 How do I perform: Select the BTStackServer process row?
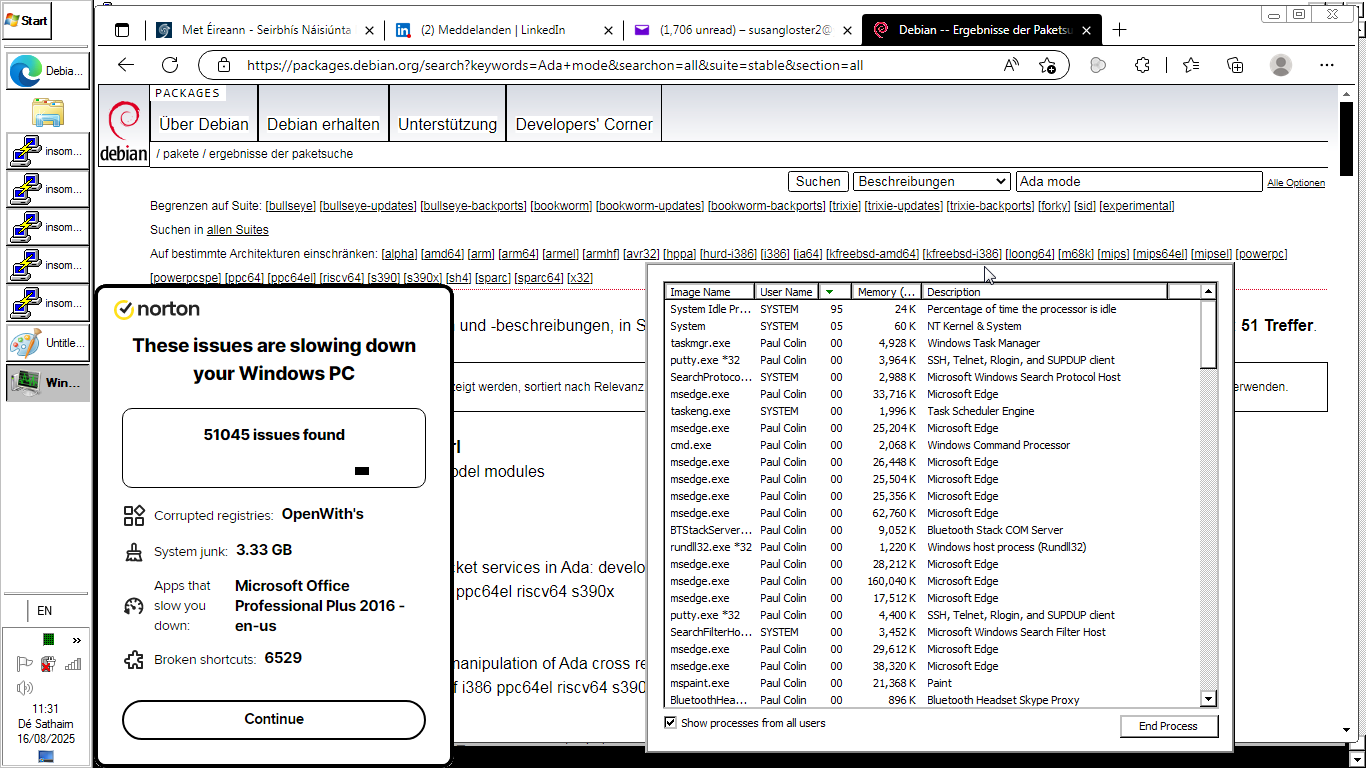point(933,530)
